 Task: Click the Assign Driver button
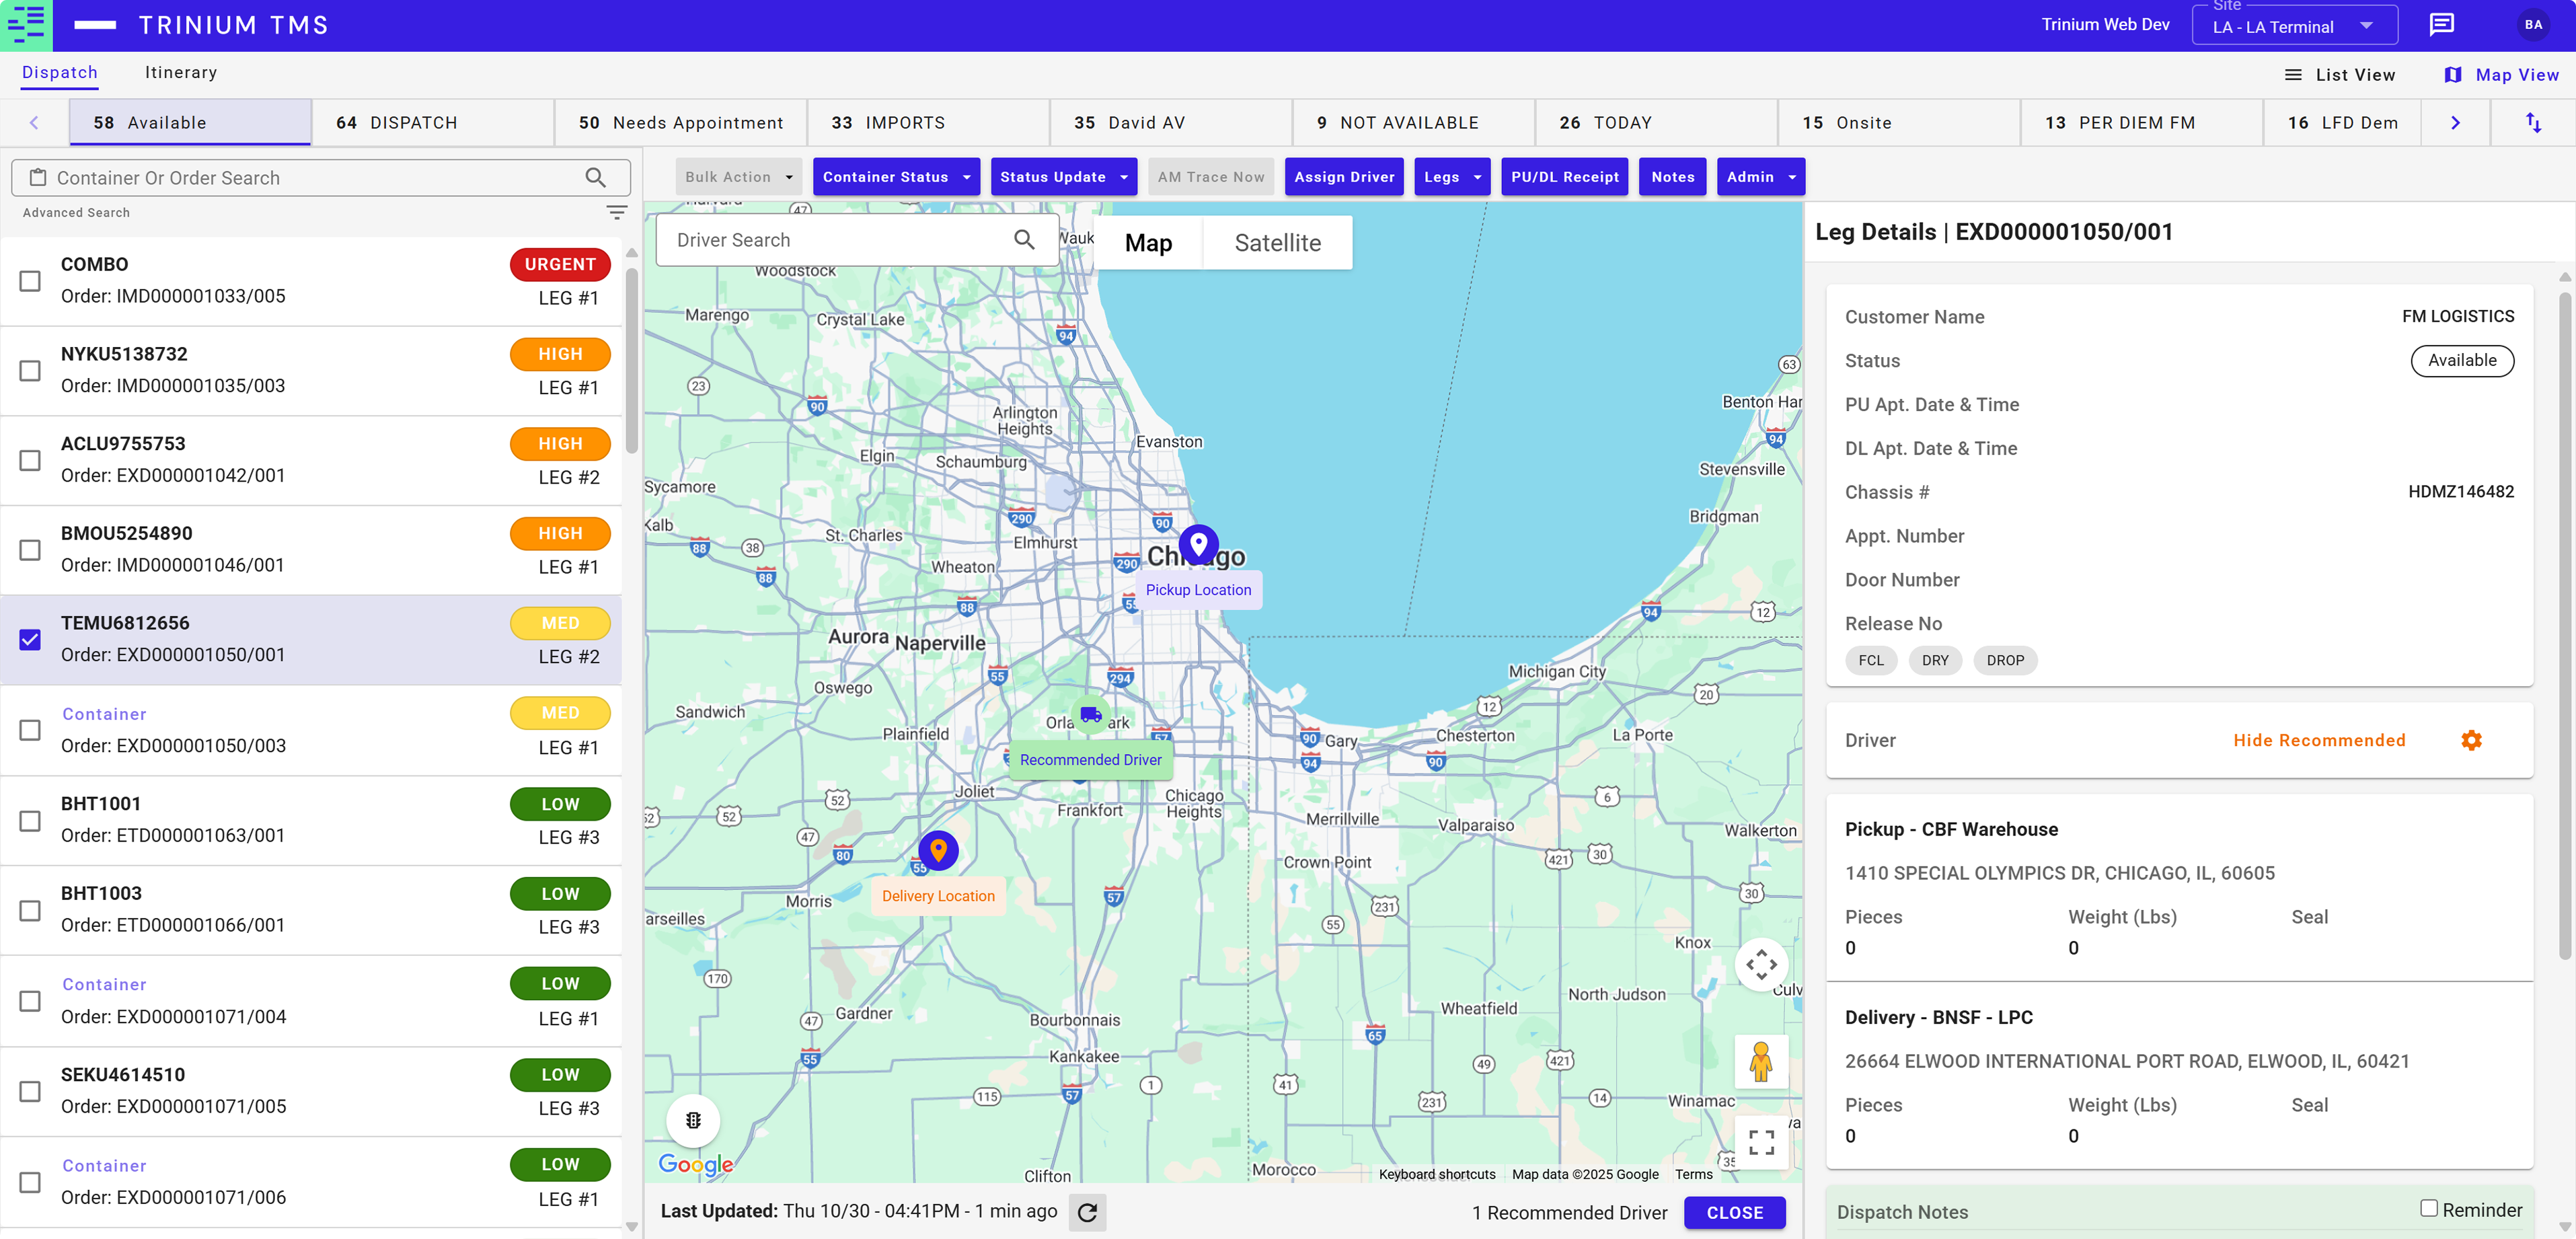pyautogui.click(x=1343, y=177)
